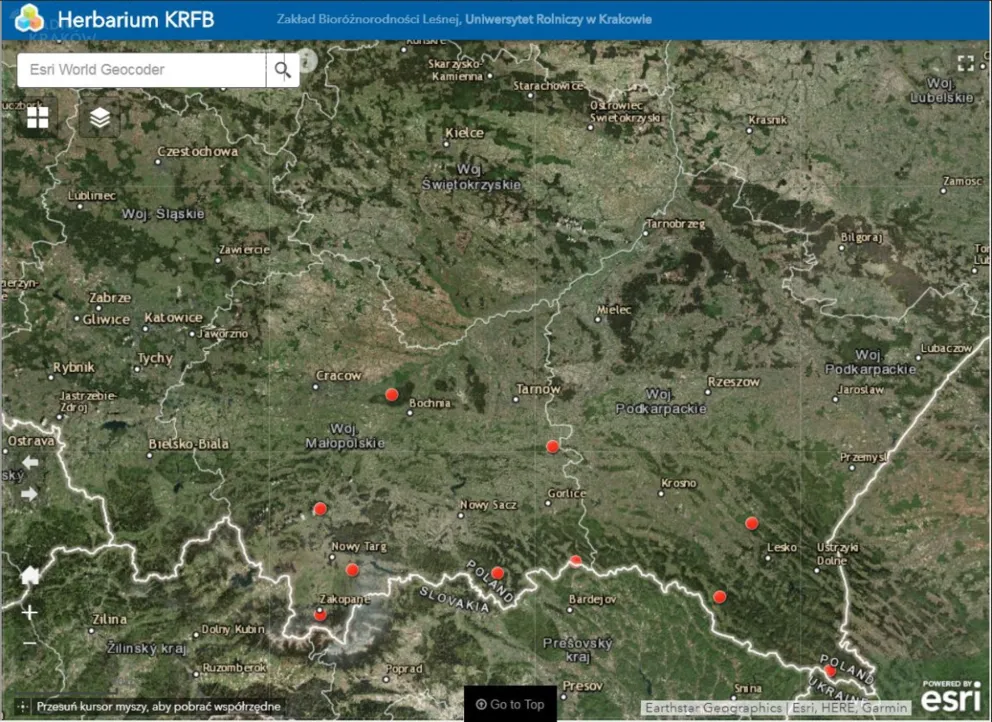992x722 pixels.
Task: Open the layers list icon
Action: (x=99, y=117)
